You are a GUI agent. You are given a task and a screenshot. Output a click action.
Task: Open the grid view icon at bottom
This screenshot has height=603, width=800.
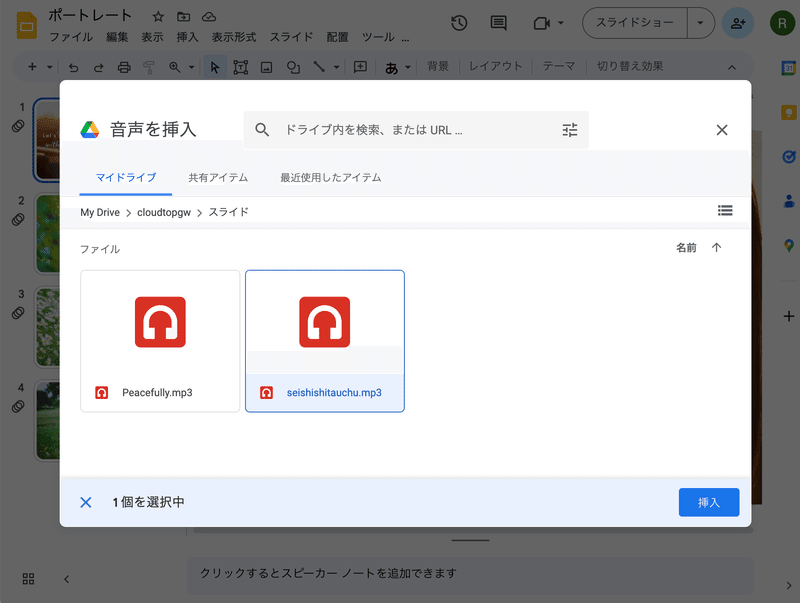(29, 579)
